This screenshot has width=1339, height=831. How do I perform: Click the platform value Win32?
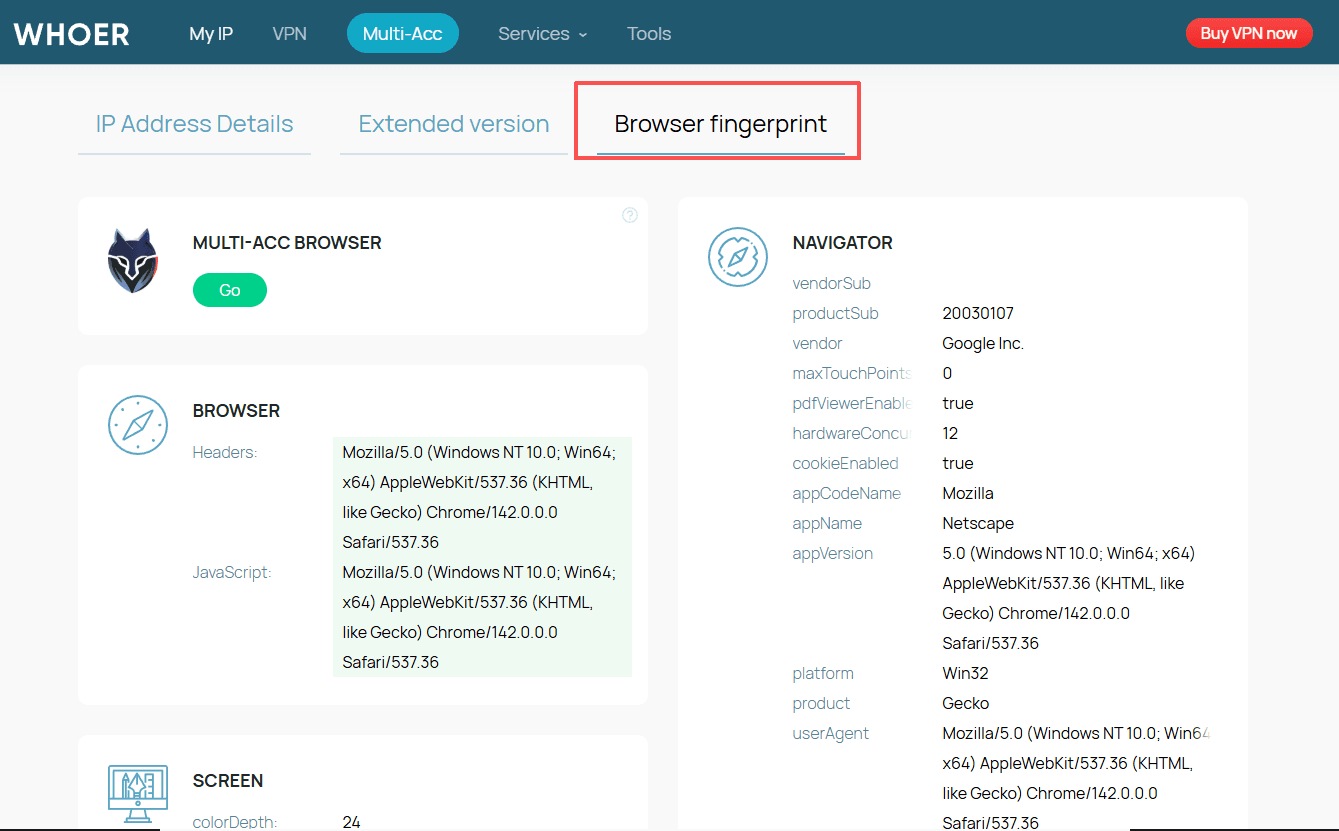(x=966, y=673)
